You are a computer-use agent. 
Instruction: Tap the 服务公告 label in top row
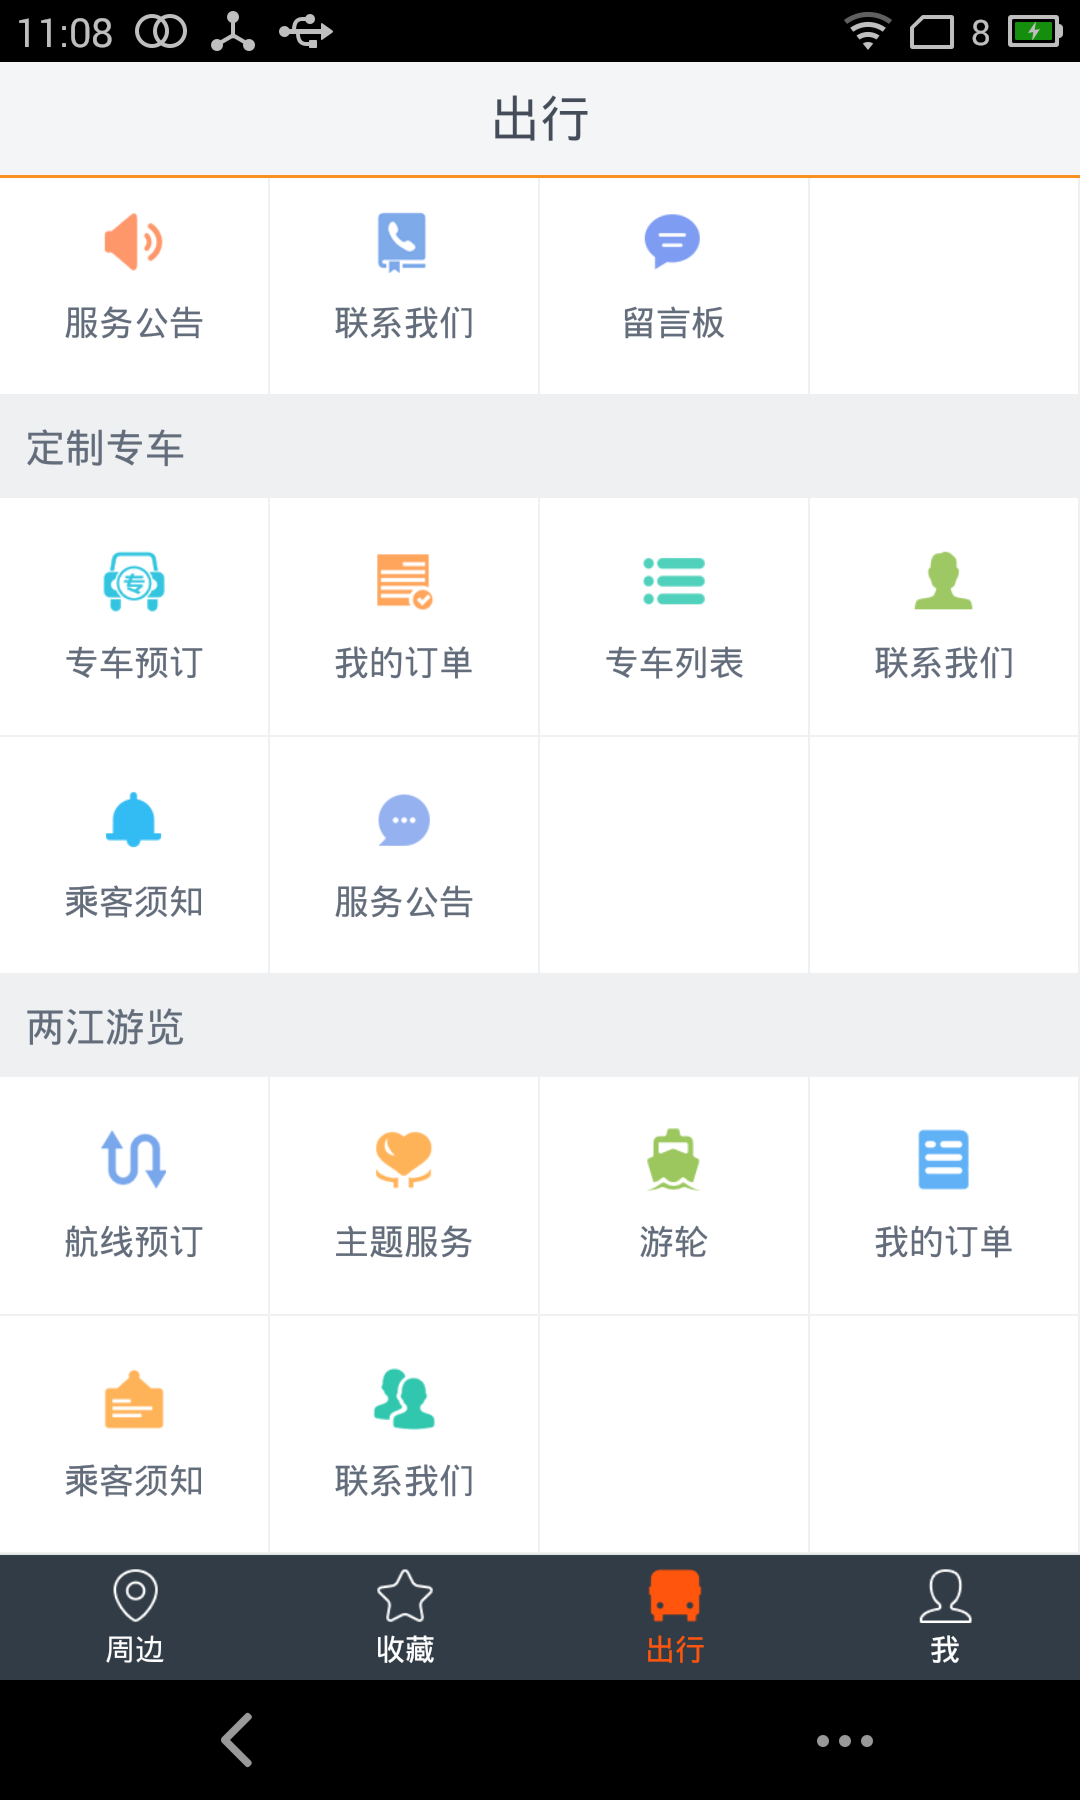(x=134, y=323)
